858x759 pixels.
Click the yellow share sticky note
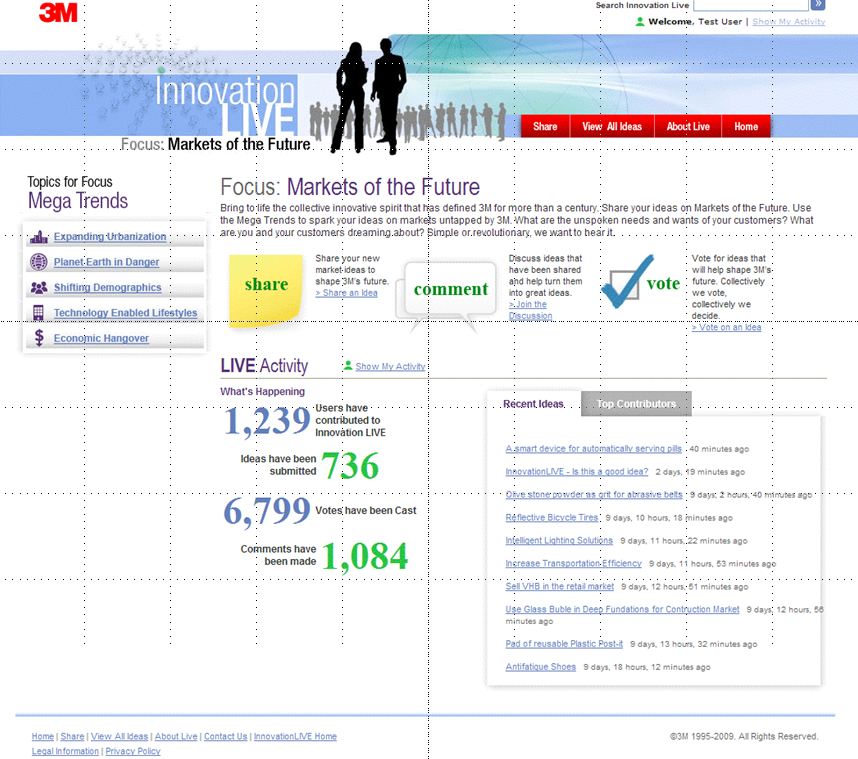pyautogui.click(x=266, y=291)
